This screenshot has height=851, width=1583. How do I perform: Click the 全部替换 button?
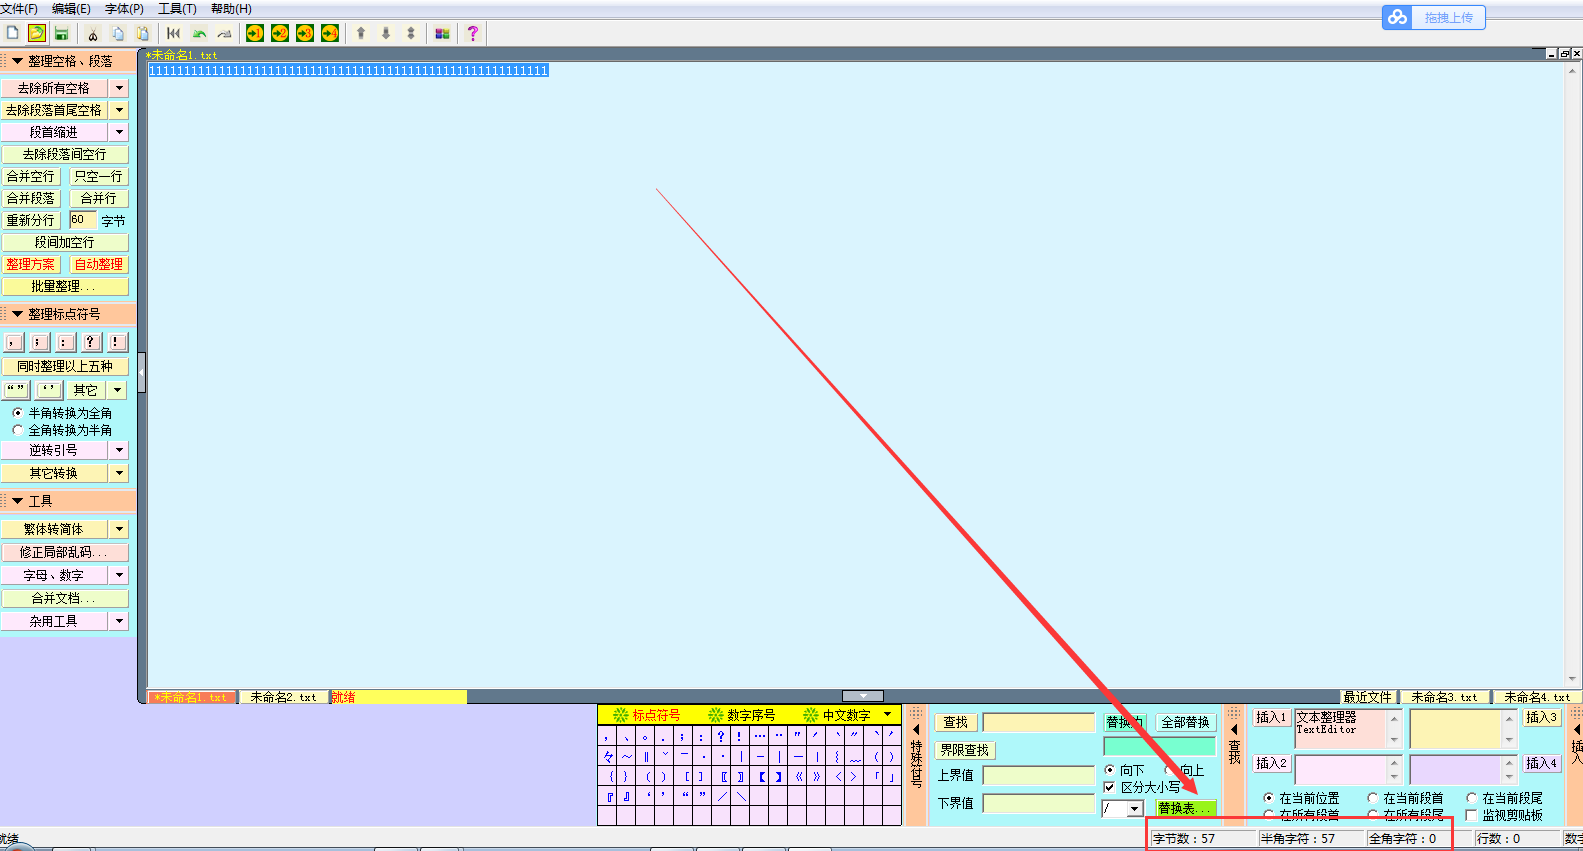(1185, 722)
